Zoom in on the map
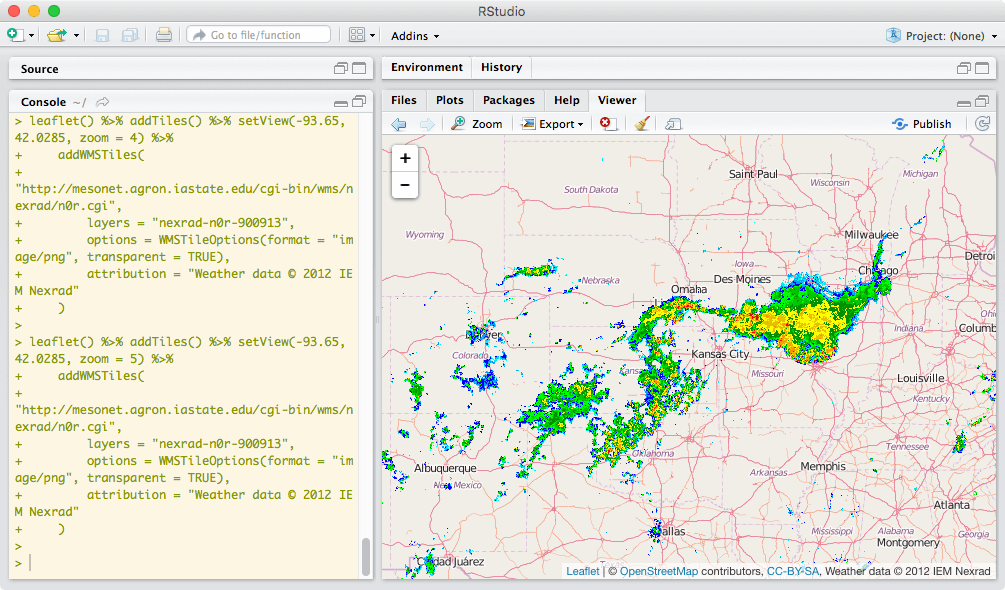 click(x=405, y=158)
